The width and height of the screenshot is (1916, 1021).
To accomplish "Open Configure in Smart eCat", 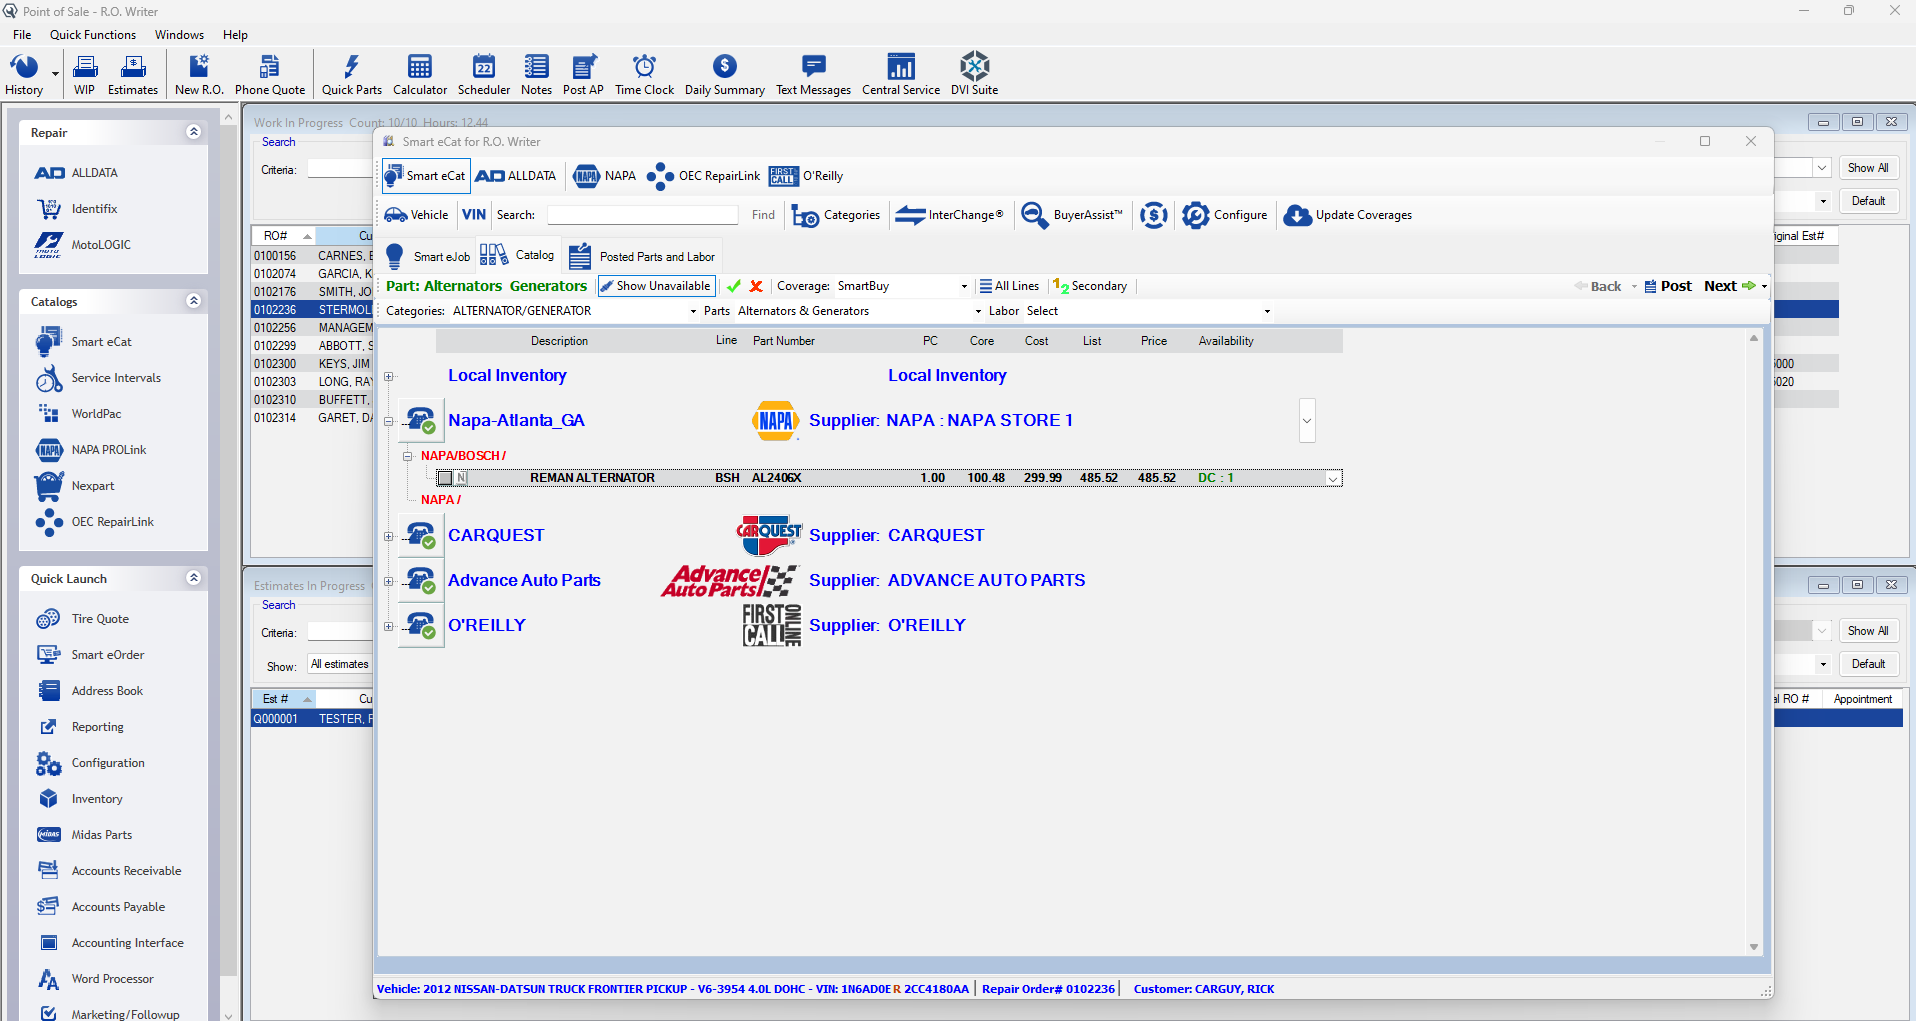I will (x=1225, y=215).
